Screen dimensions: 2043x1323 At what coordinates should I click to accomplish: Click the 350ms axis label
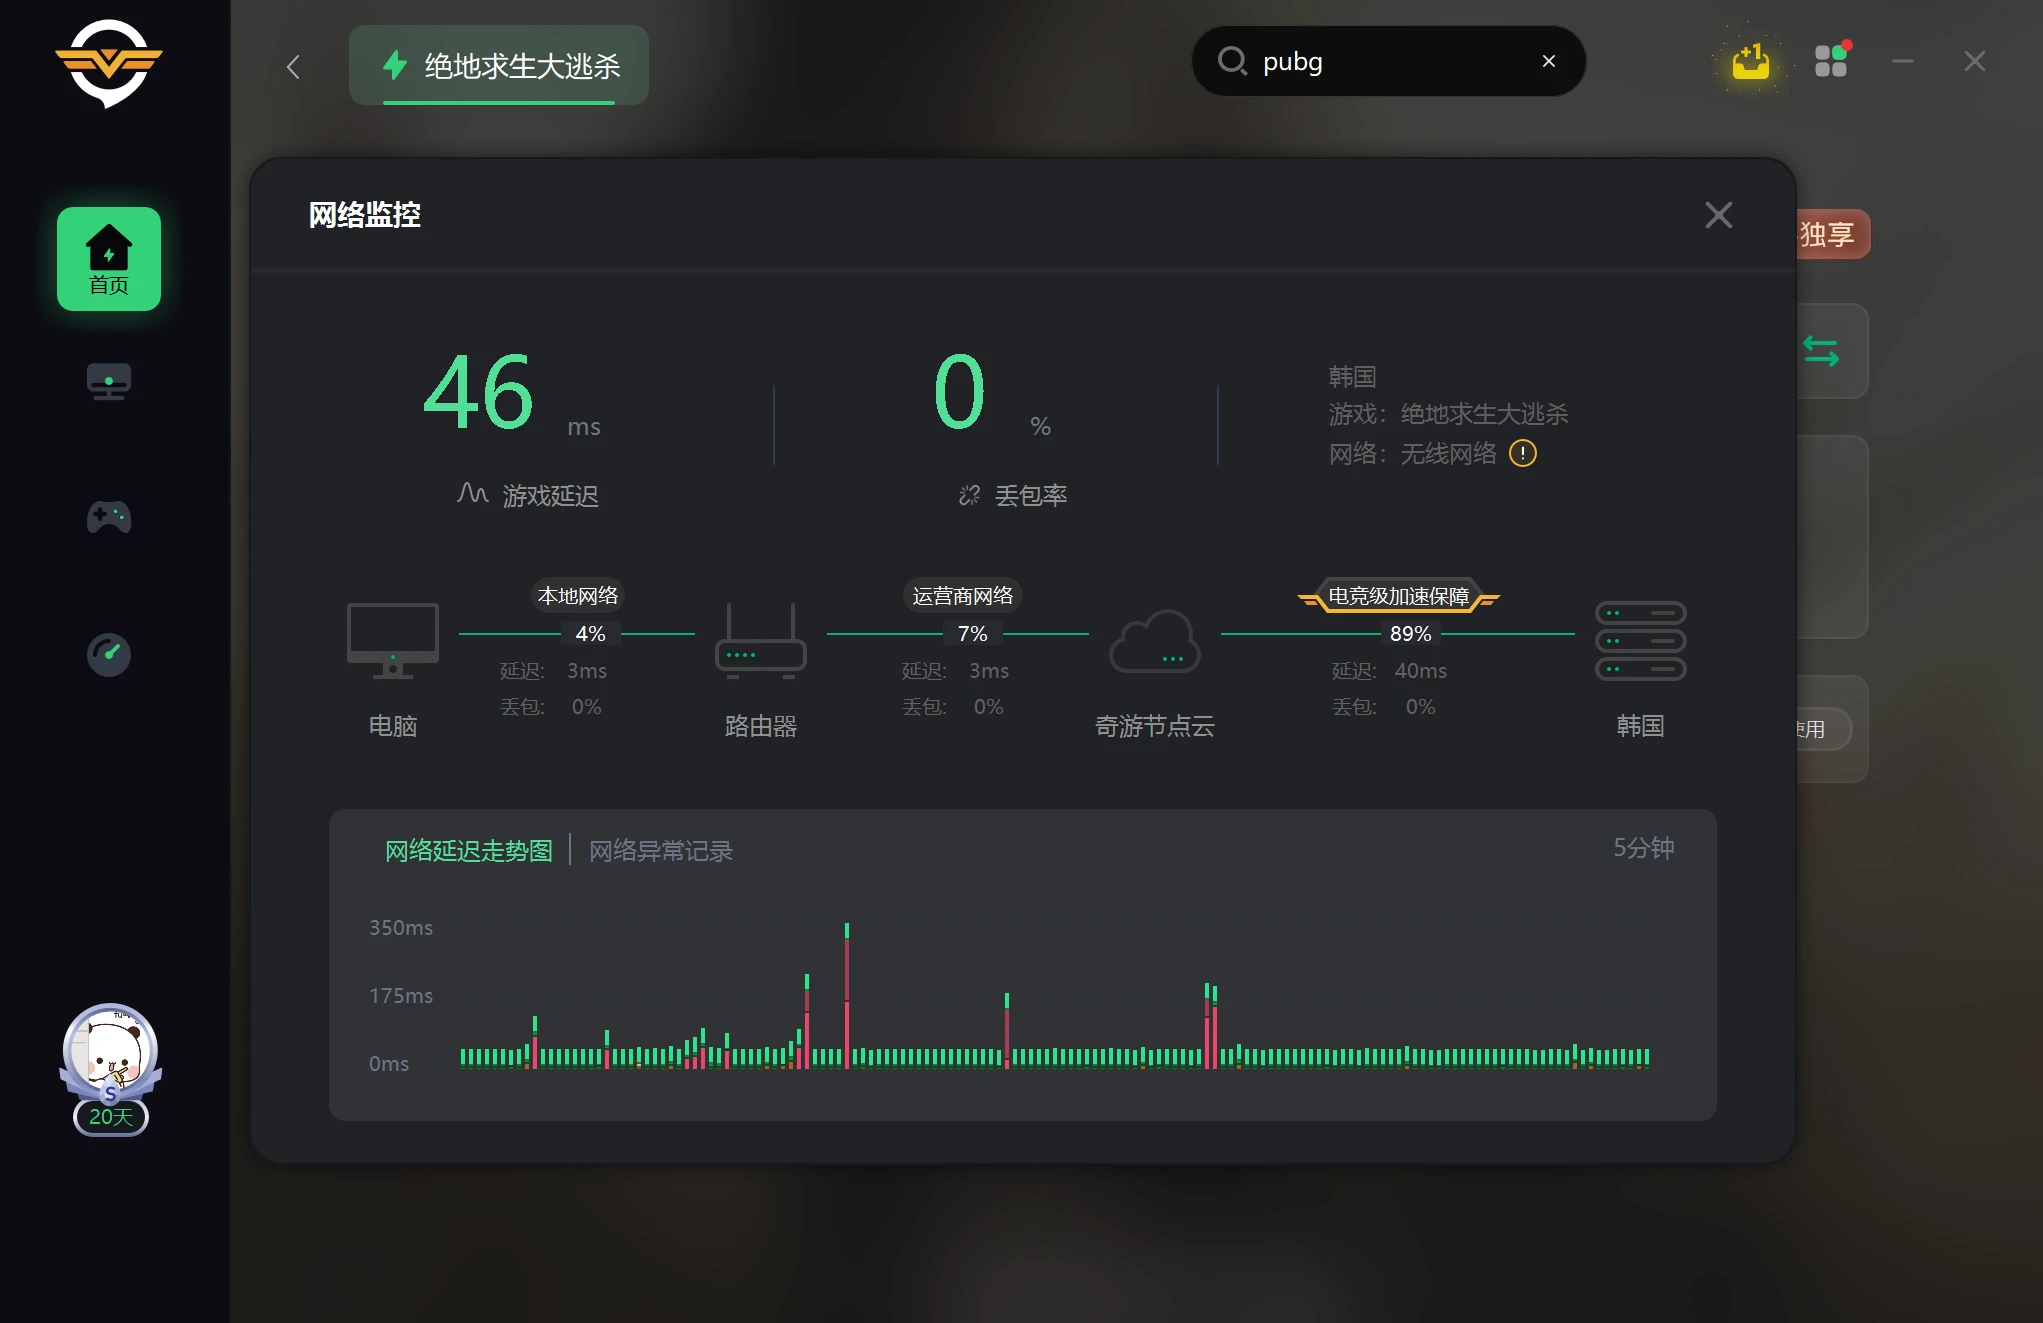[x=401, y=928]
